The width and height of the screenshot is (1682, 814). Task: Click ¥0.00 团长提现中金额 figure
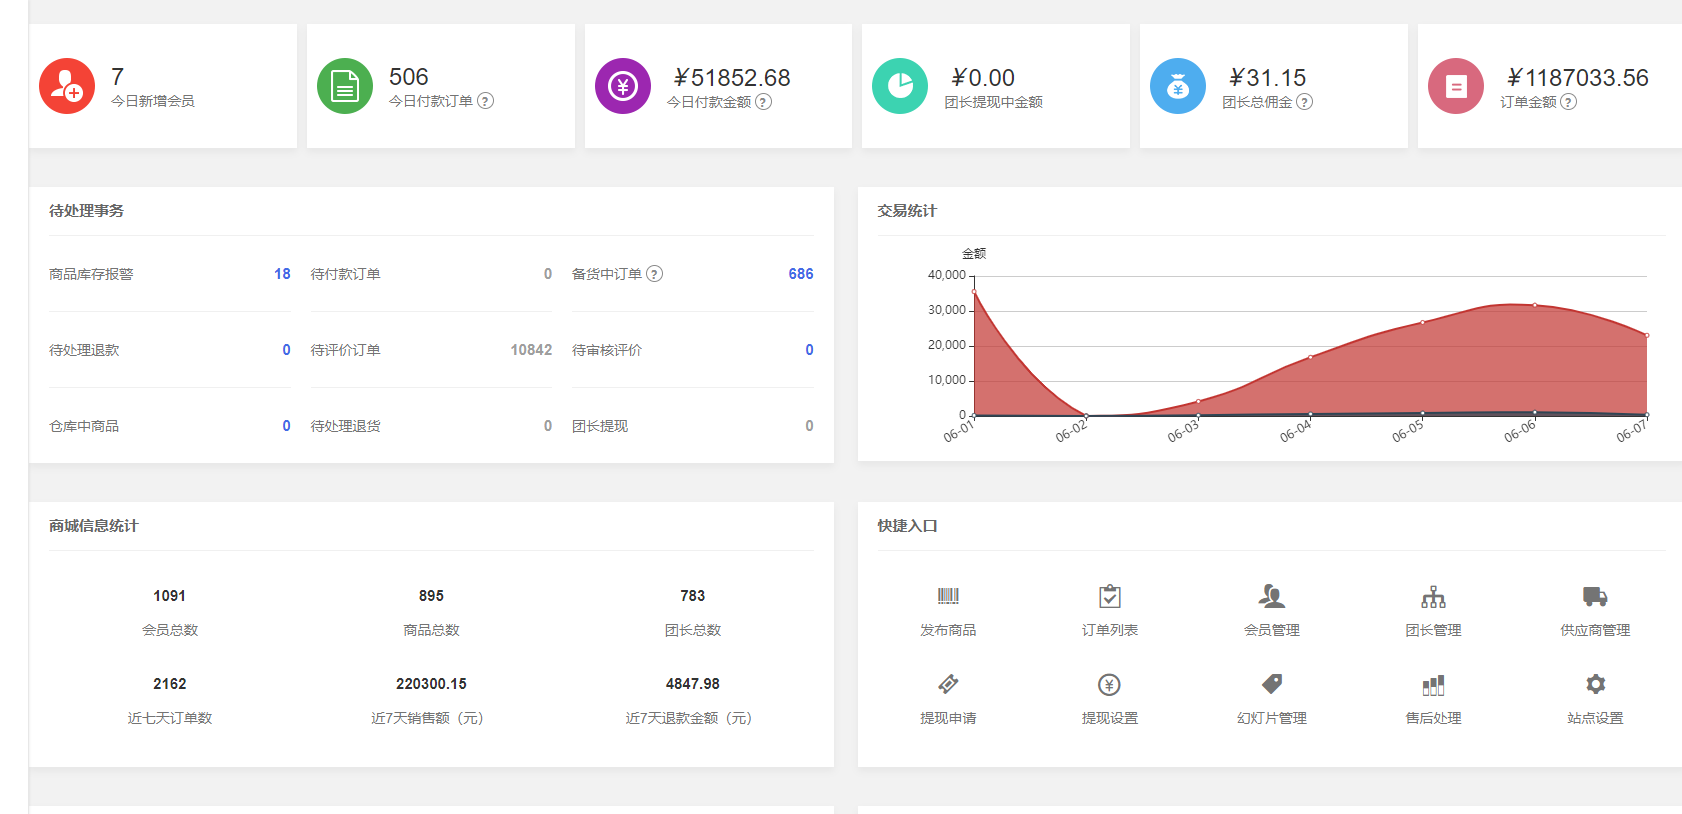click(982, 78)
